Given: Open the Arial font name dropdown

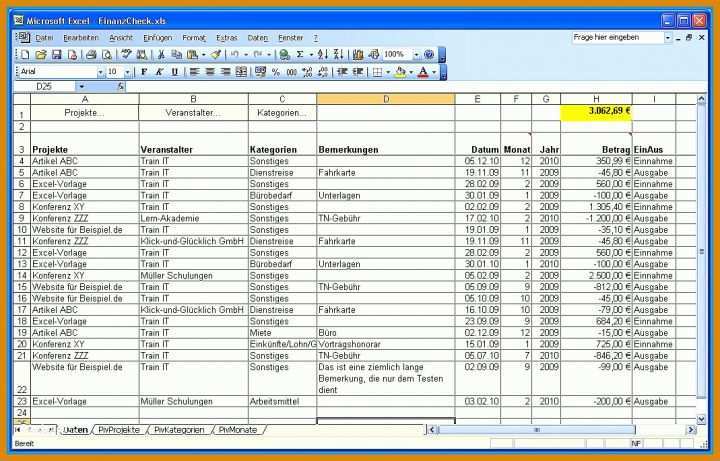Looking at the screenshot, I should pos(100,73).
